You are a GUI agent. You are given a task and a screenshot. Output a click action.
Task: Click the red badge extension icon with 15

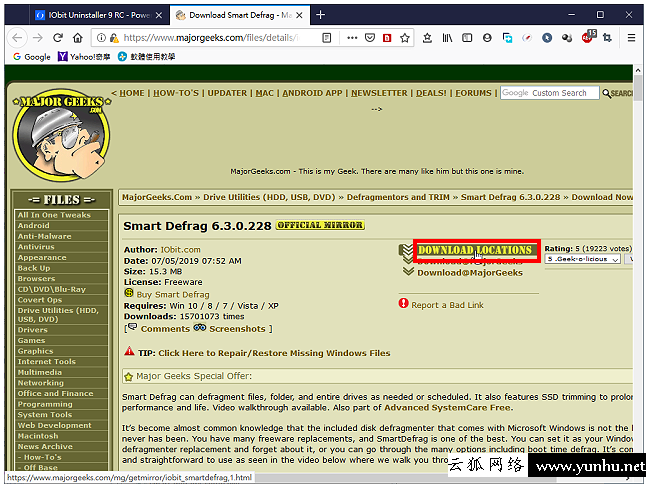(588, 37)
